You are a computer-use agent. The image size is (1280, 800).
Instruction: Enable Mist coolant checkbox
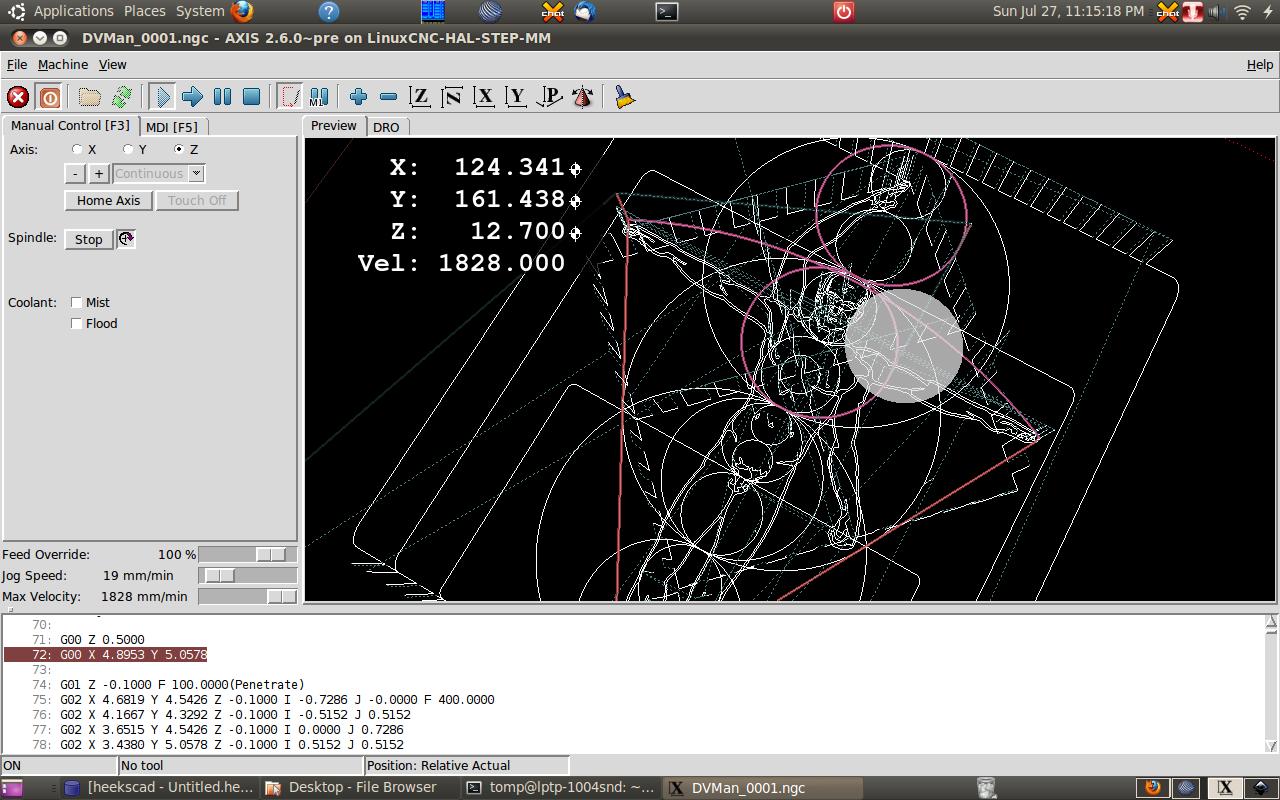click(76, 302)
